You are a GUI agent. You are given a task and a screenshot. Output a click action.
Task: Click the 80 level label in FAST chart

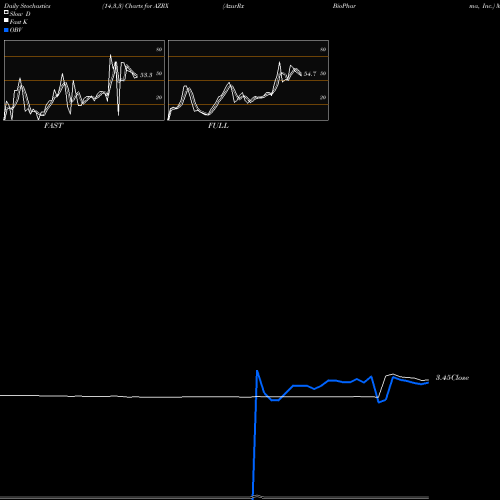159,49
